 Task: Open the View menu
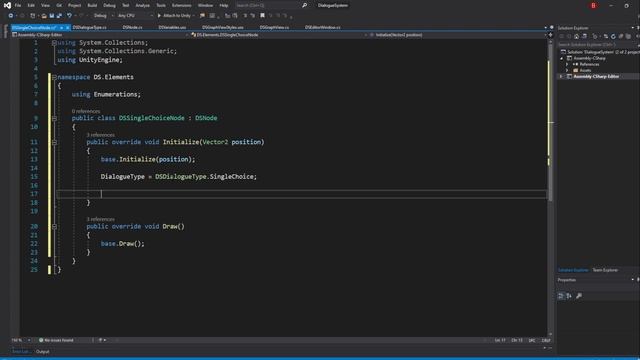click(45, 5)
